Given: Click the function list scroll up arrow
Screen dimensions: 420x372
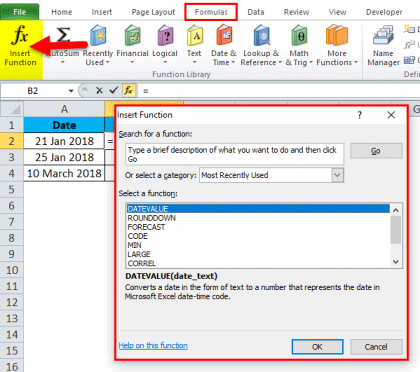Looking at the screenshot, I should point(396,210).
